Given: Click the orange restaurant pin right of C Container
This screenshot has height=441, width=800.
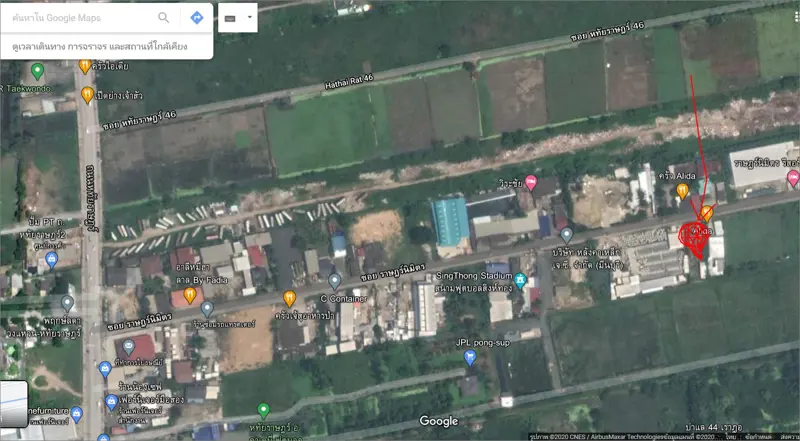Looking at the screenshot, I should click(289, 298).
